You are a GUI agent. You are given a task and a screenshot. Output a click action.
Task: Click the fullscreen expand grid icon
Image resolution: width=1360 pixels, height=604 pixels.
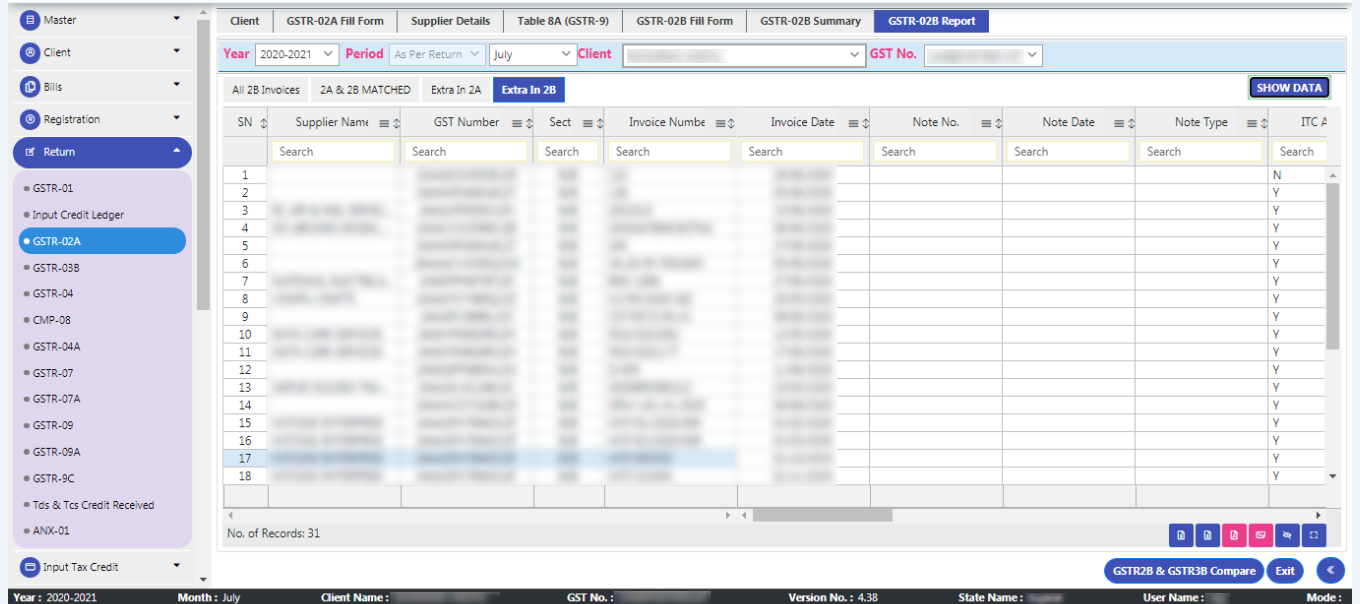pyautogui.click(x=1314, y=535)
